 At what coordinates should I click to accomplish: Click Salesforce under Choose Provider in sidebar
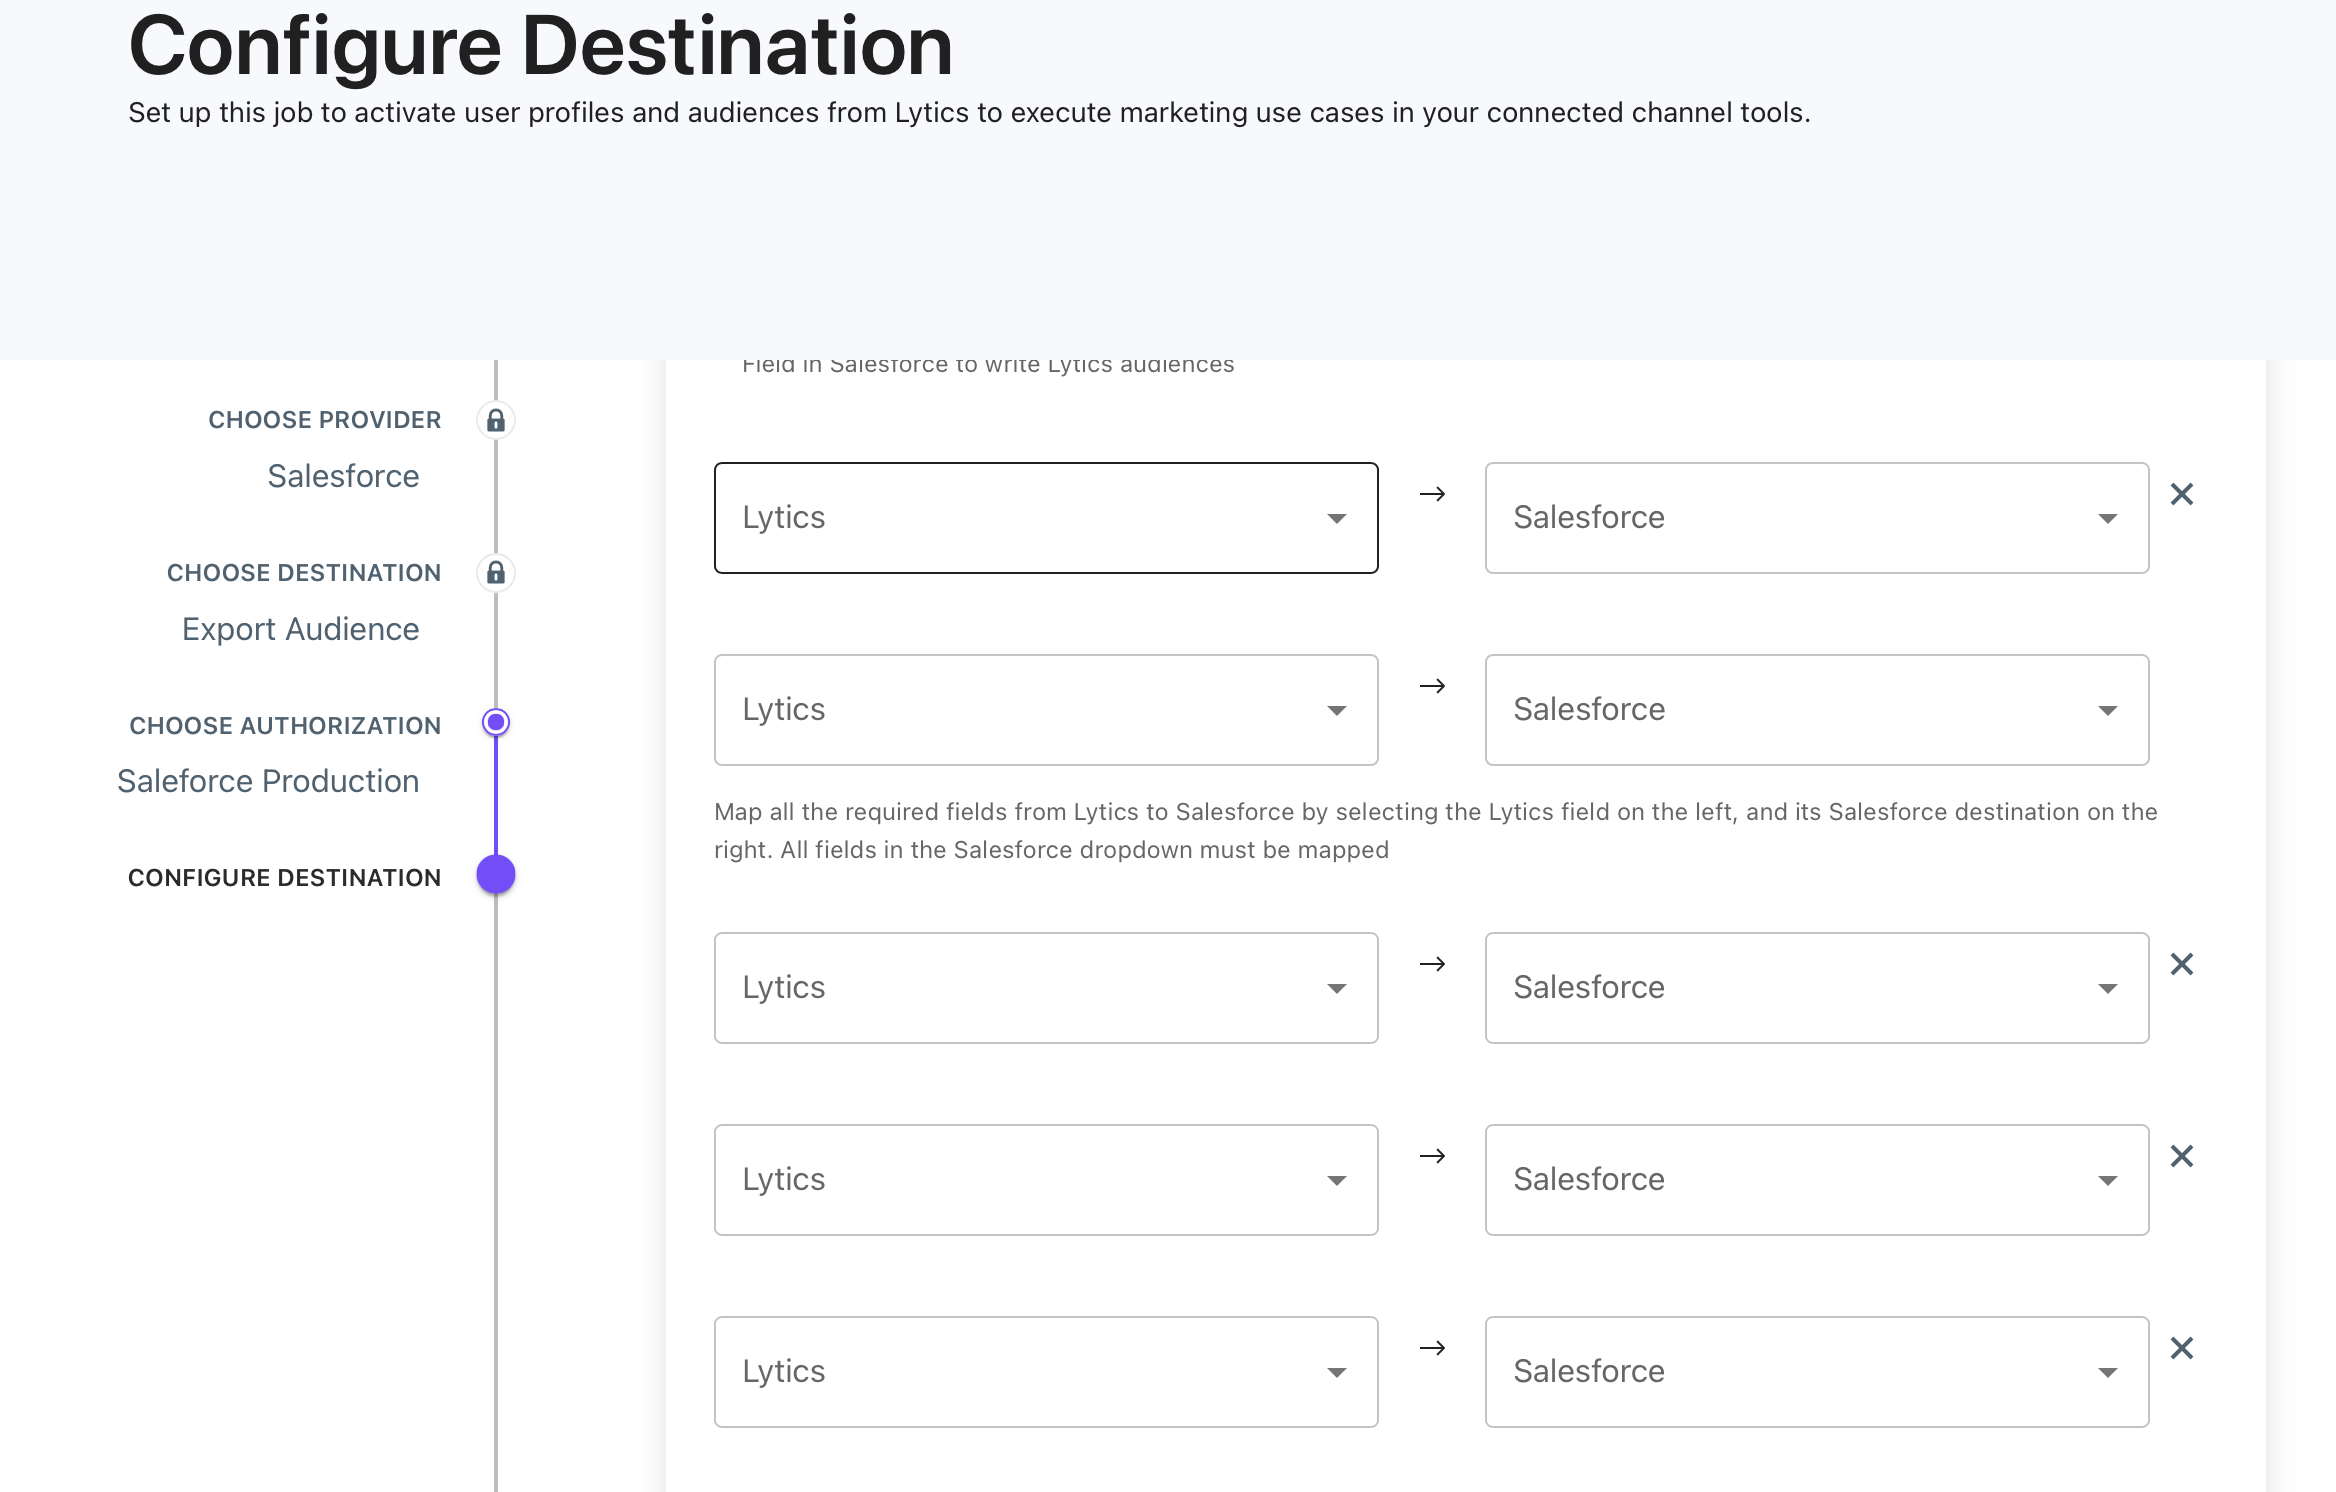click(x=343, y=476)
